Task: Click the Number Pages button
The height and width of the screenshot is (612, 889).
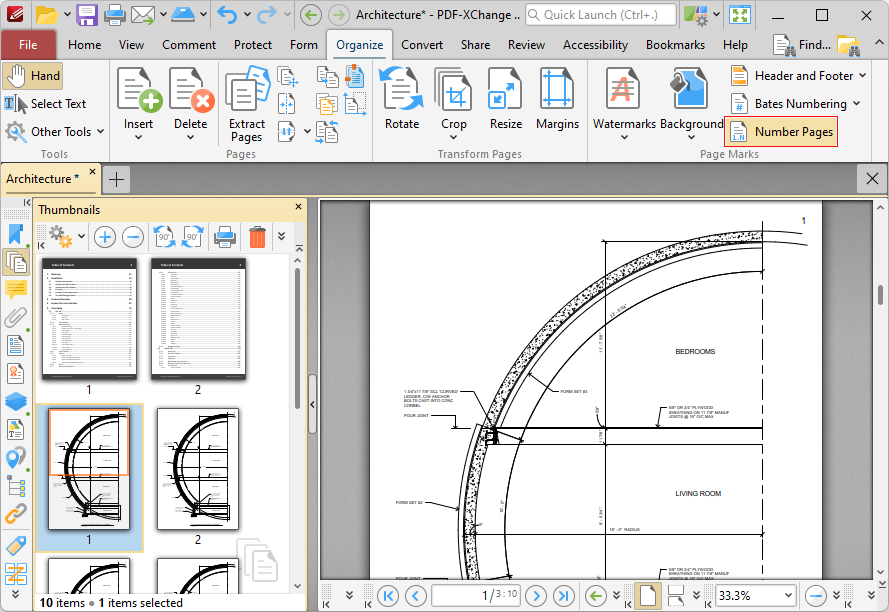Action: pyautogui.click(x=781, y=132)
